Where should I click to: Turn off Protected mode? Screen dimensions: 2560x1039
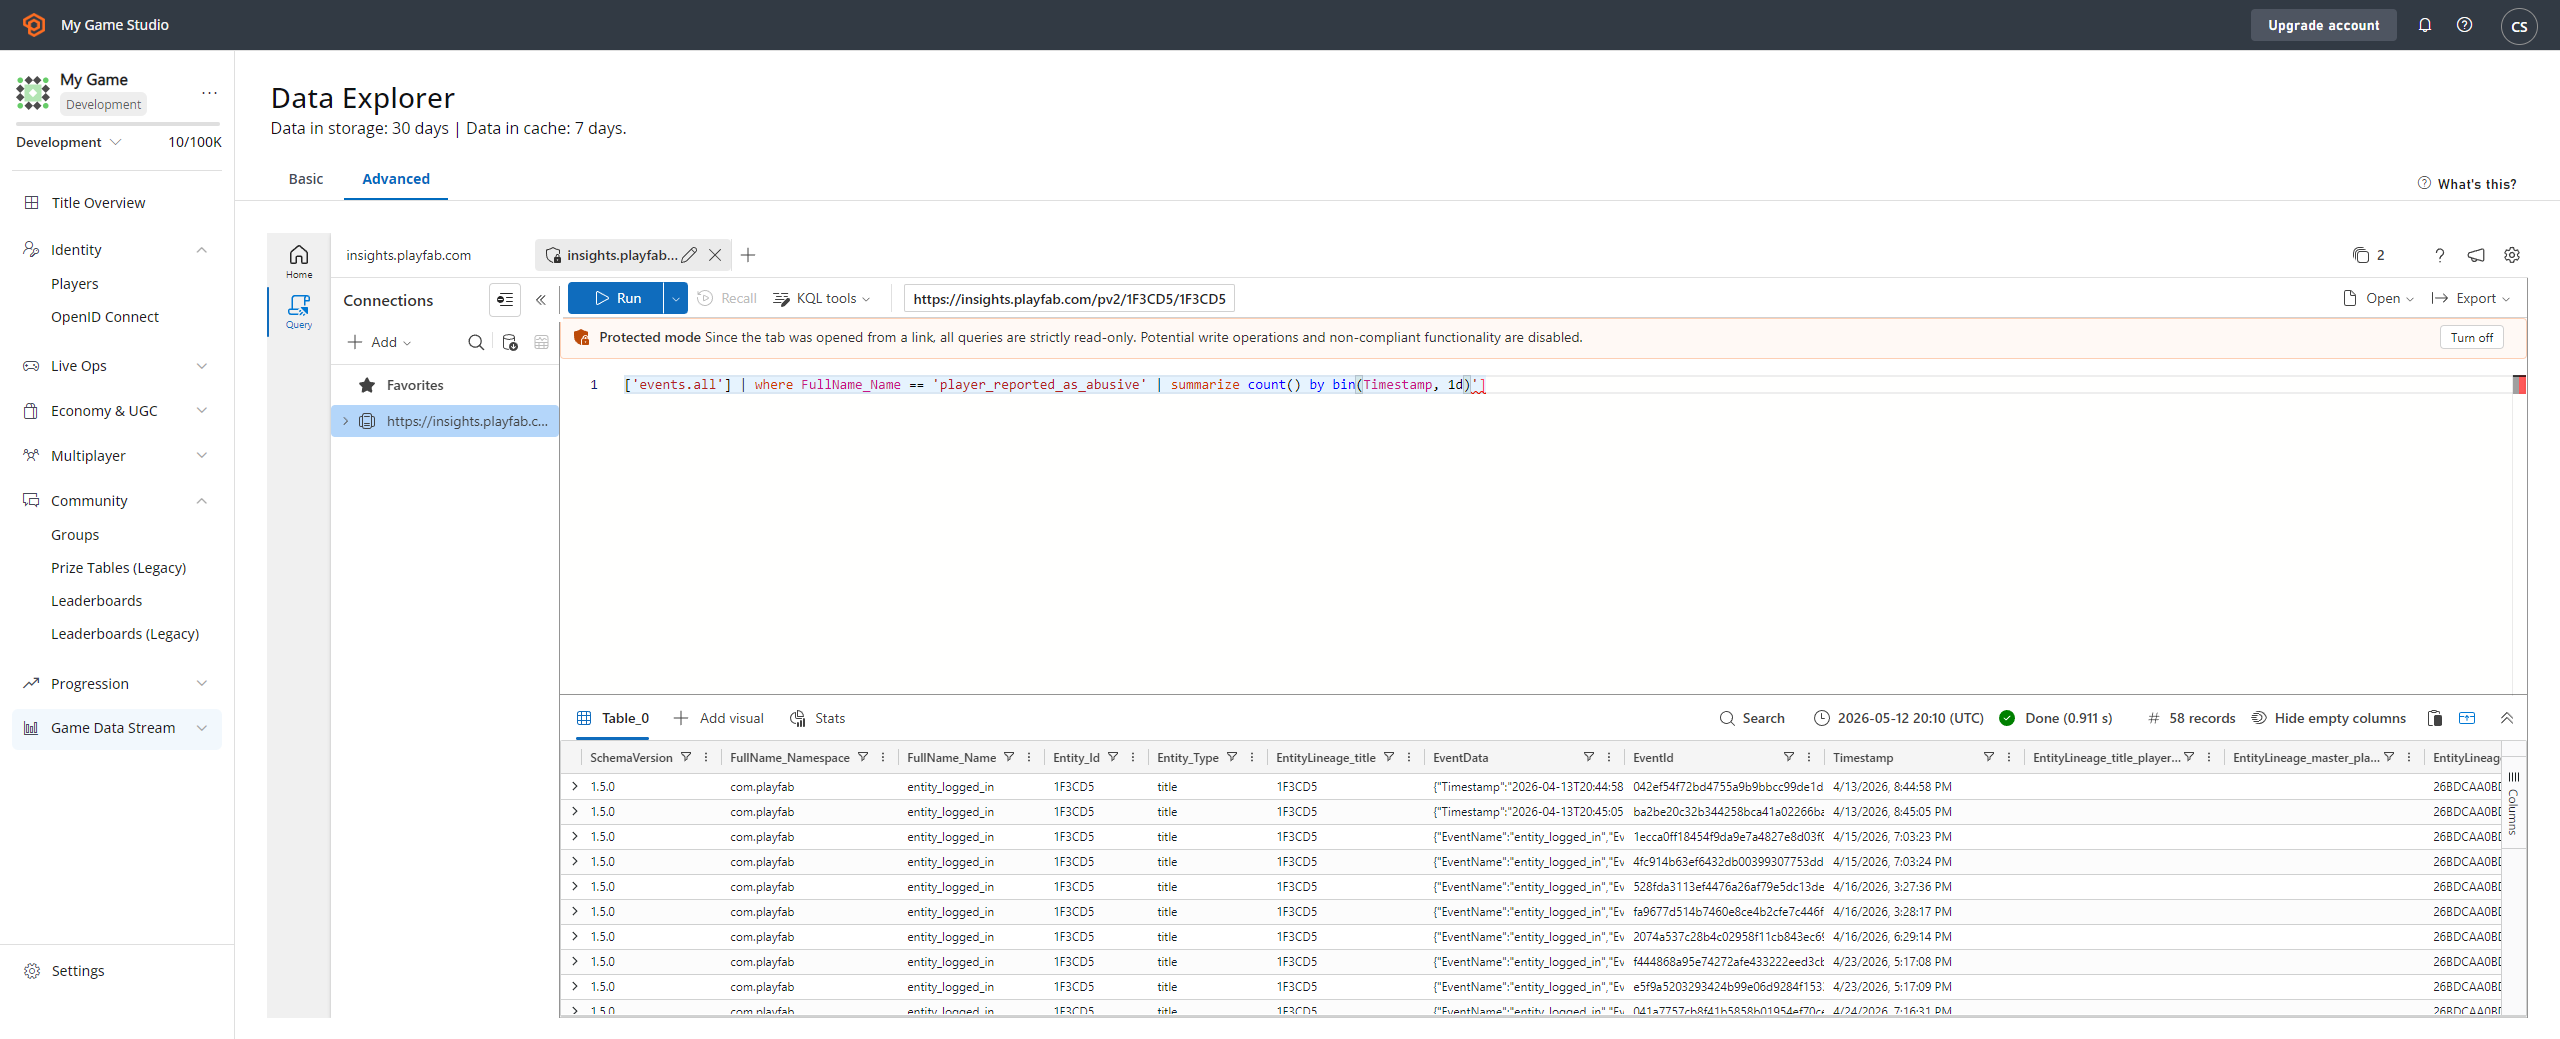(x=2472, y=337)
